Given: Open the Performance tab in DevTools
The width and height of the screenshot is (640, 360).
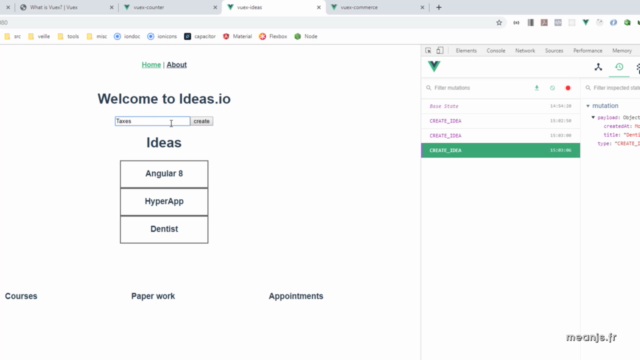Looking at the screenshot, I should [588, 51].
